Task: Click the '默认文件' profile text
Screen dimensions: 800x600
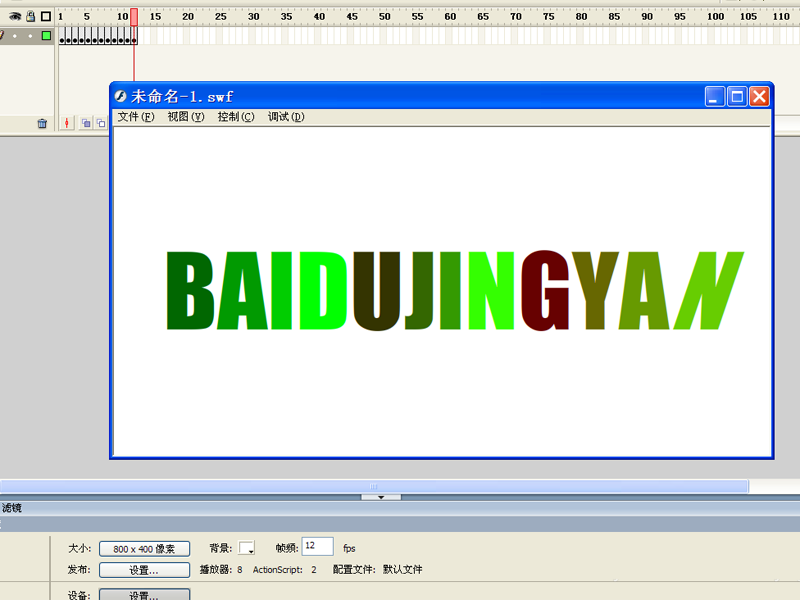Action: tap(403, 569)
